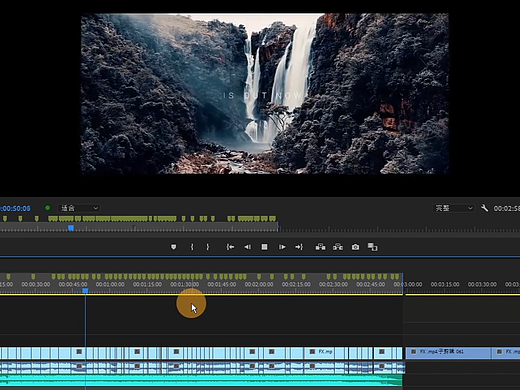Click the Lift button
The image size is (520, 390).
320,247
